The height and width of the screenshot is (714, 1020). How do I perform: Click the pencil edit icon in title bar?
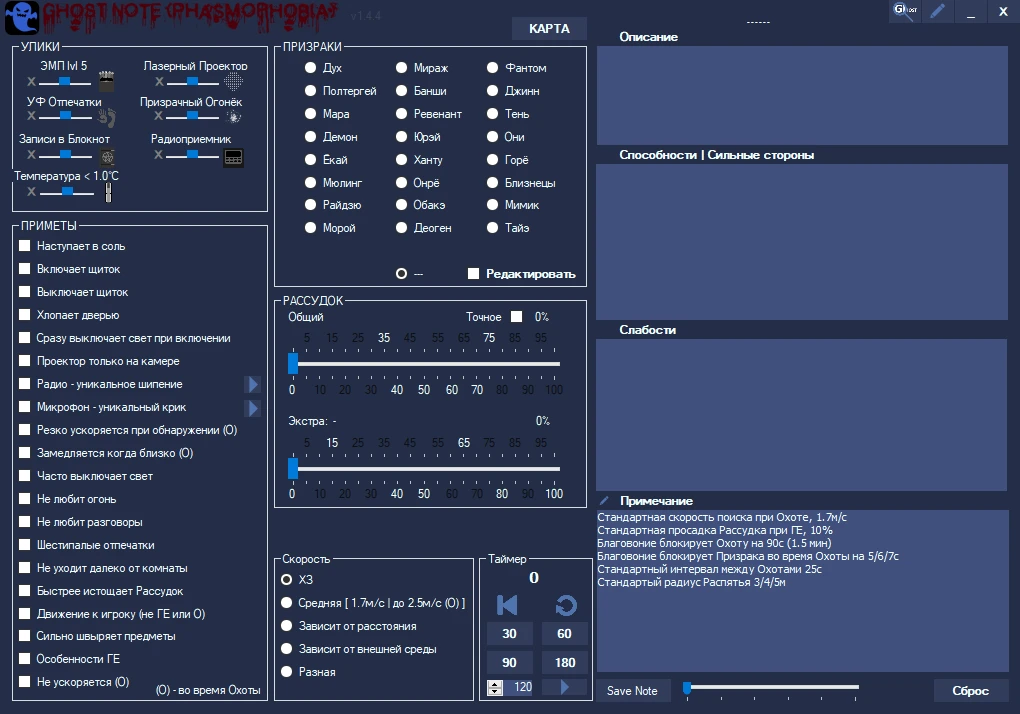937,11
